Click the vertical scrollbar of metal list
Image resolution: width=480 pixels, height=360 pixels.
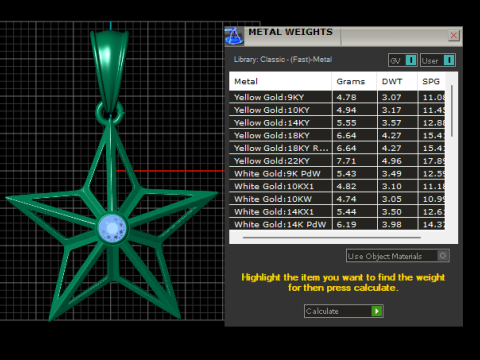pos(452,111)
